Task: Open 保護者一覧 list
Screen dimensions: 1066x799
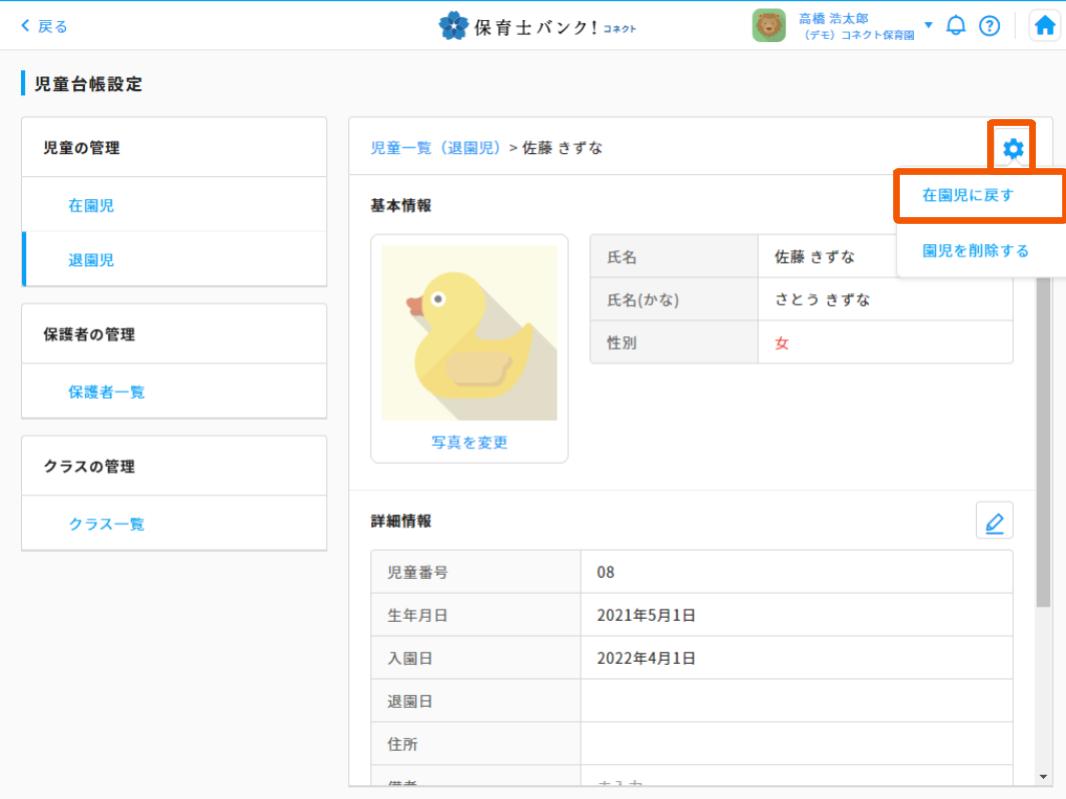Action: click(x=106, y=392)
